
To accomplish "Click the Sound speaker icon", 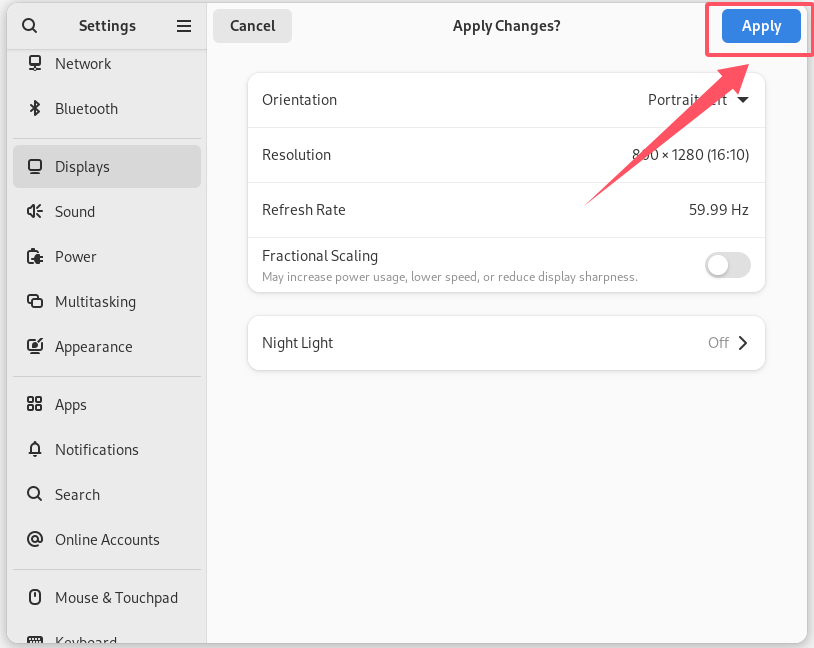I will click(x=35, y=211).
